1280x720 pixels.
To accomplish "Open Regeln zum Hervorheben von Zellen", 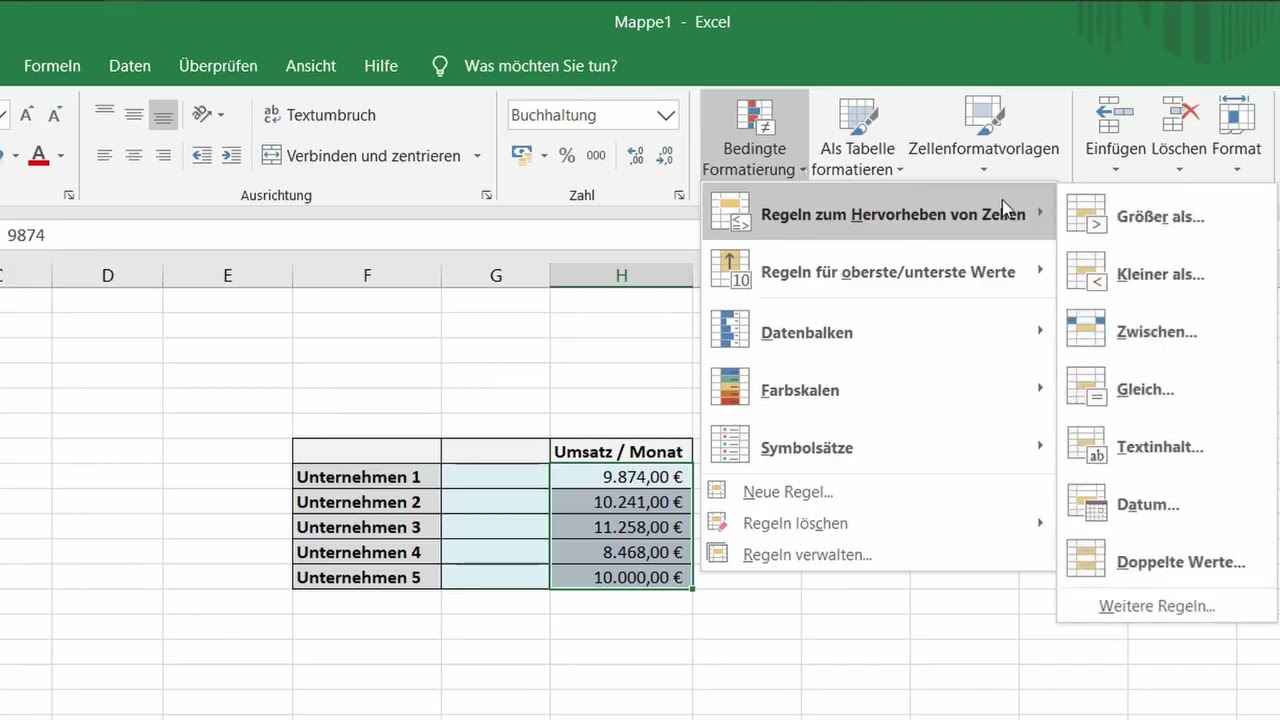I will coord(878,213).
